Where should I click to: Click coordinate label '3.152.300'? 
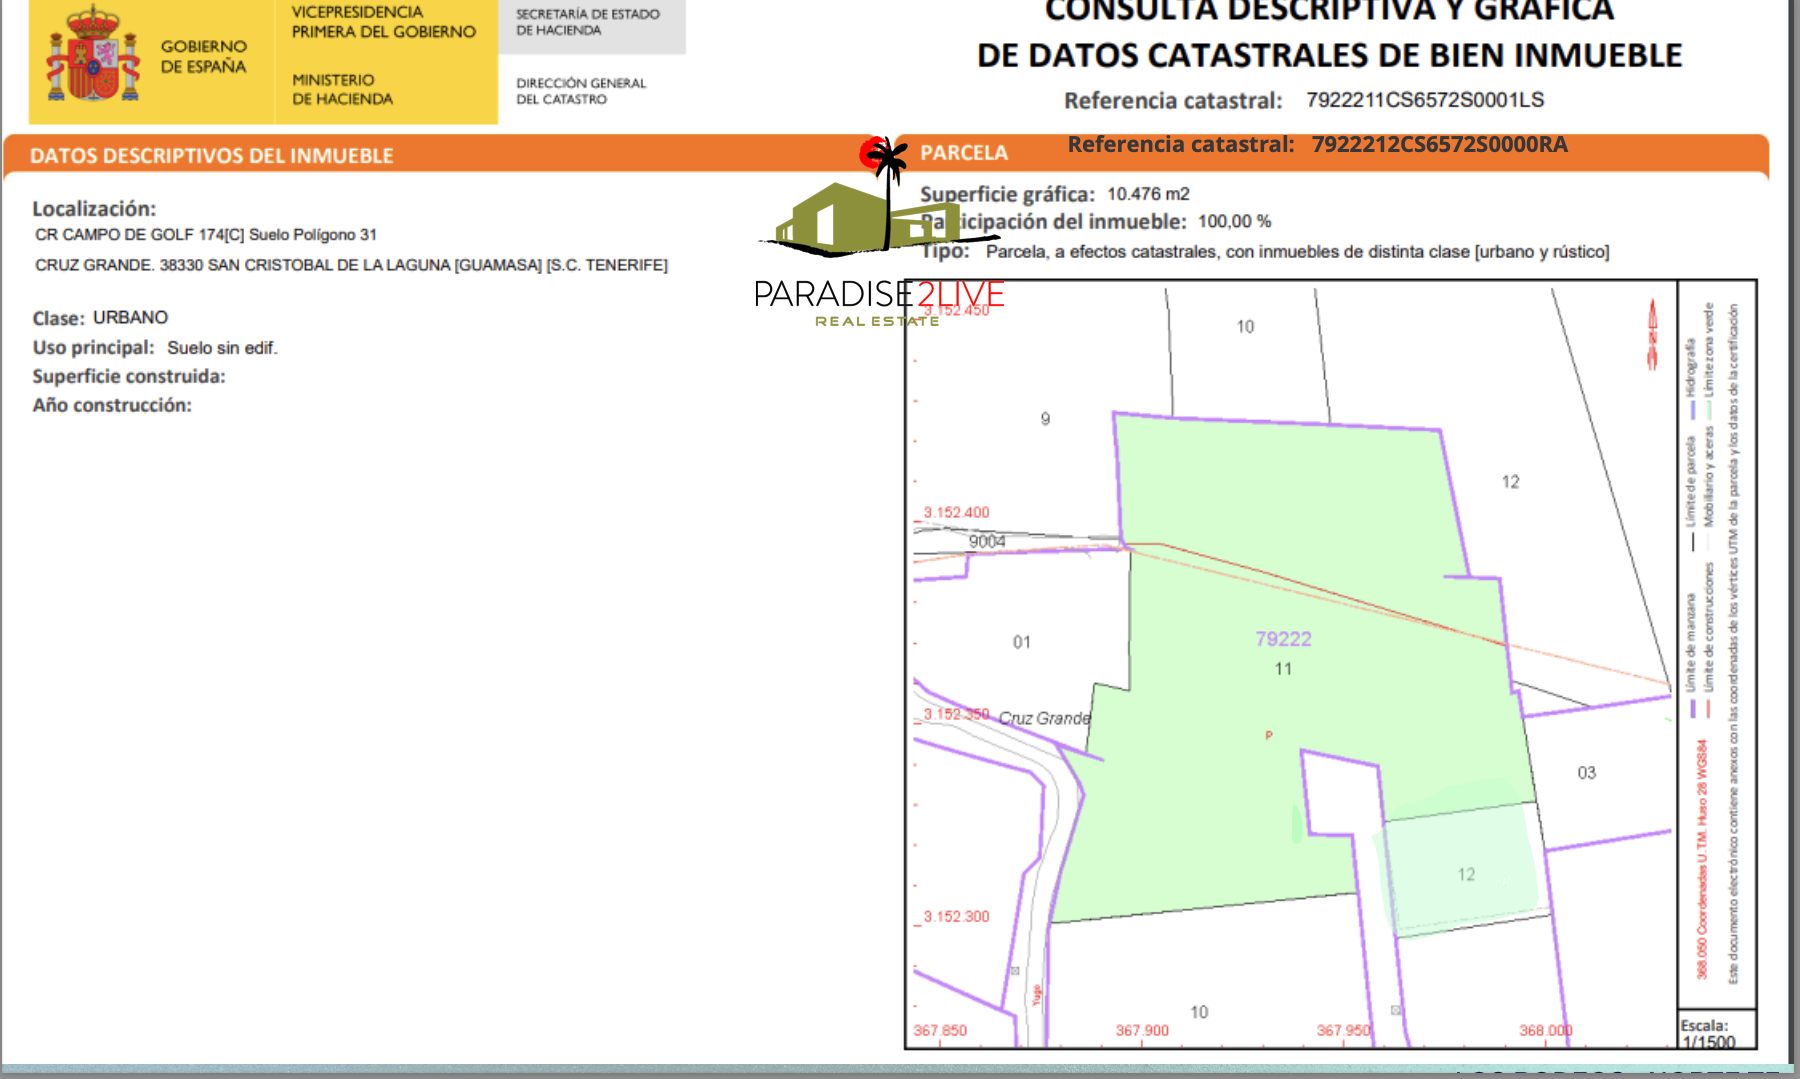(956, 916)
